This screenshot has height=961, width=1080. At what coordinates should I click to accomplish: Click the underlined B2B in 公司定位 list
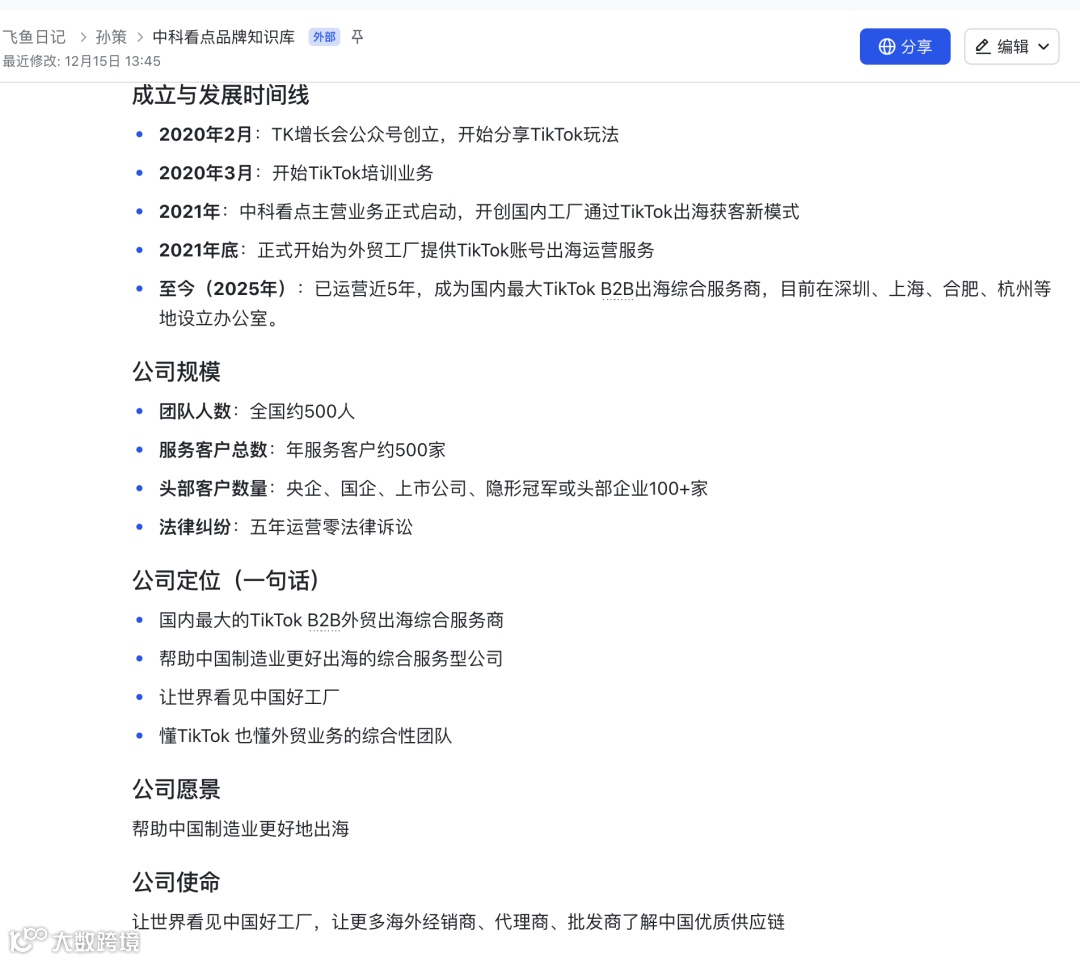(324, 621)
